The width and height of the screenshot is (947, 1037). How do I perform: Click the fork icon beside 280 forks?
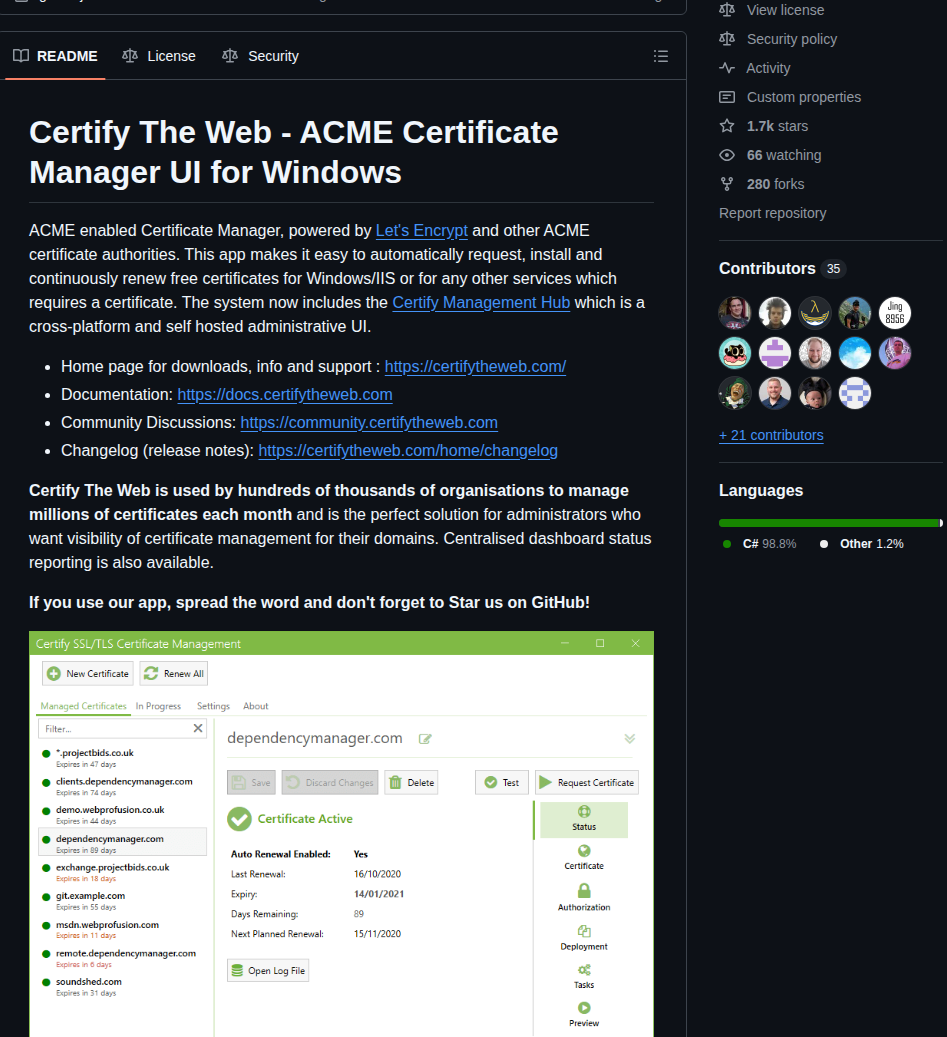coord(727,184)
